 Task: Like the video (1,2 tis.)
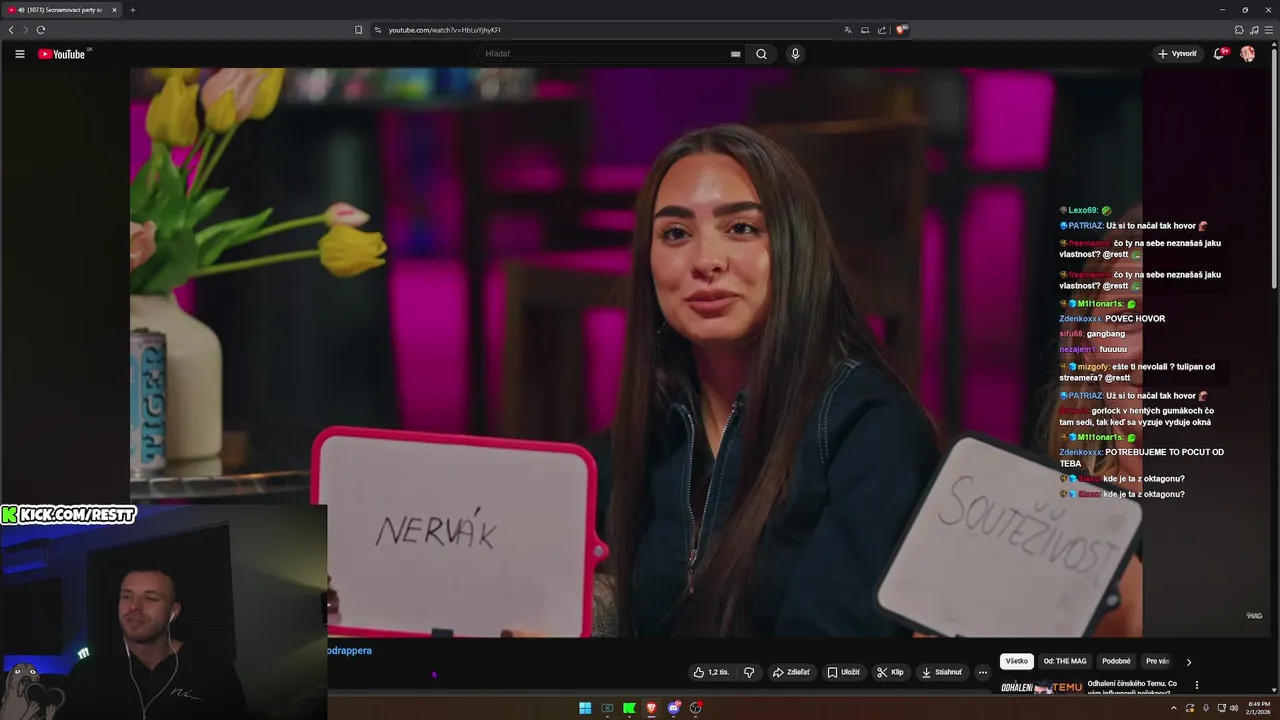(x=712, y=672)
